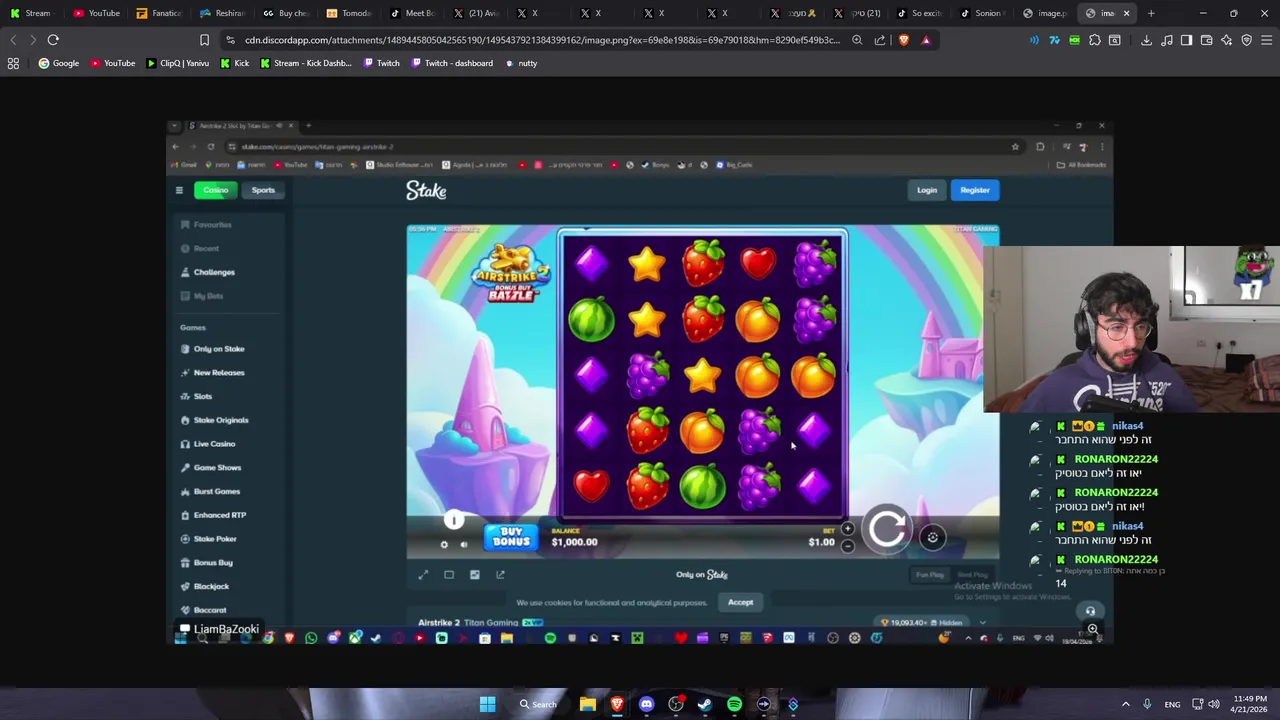Click the slot spin button
This screenshot has width=1280, height=720.
(x=888, y=529)
